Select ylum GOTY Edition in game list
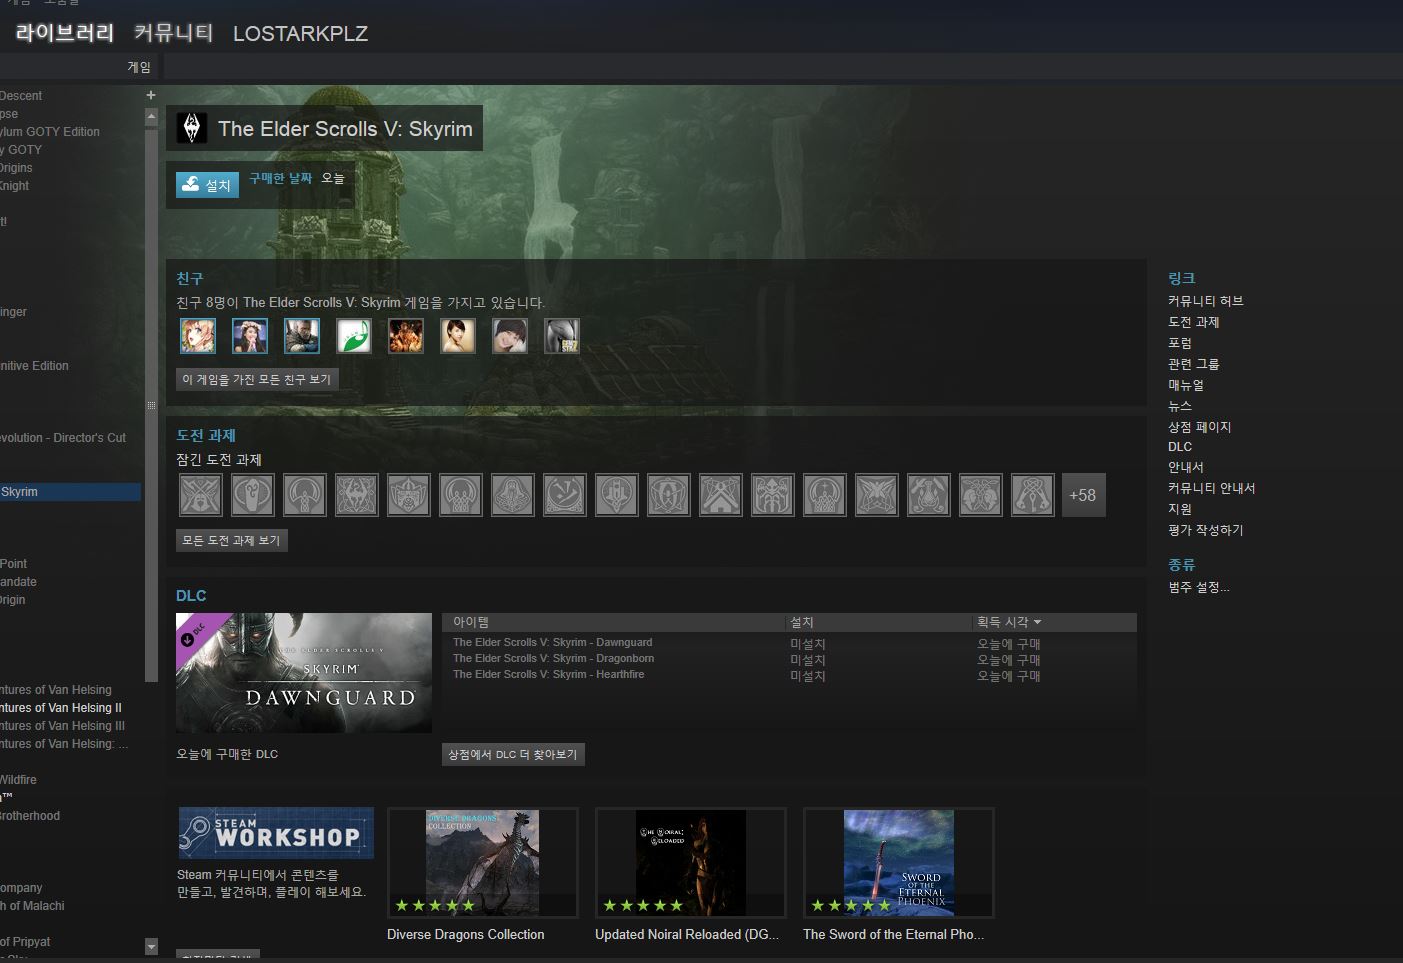 50,132
